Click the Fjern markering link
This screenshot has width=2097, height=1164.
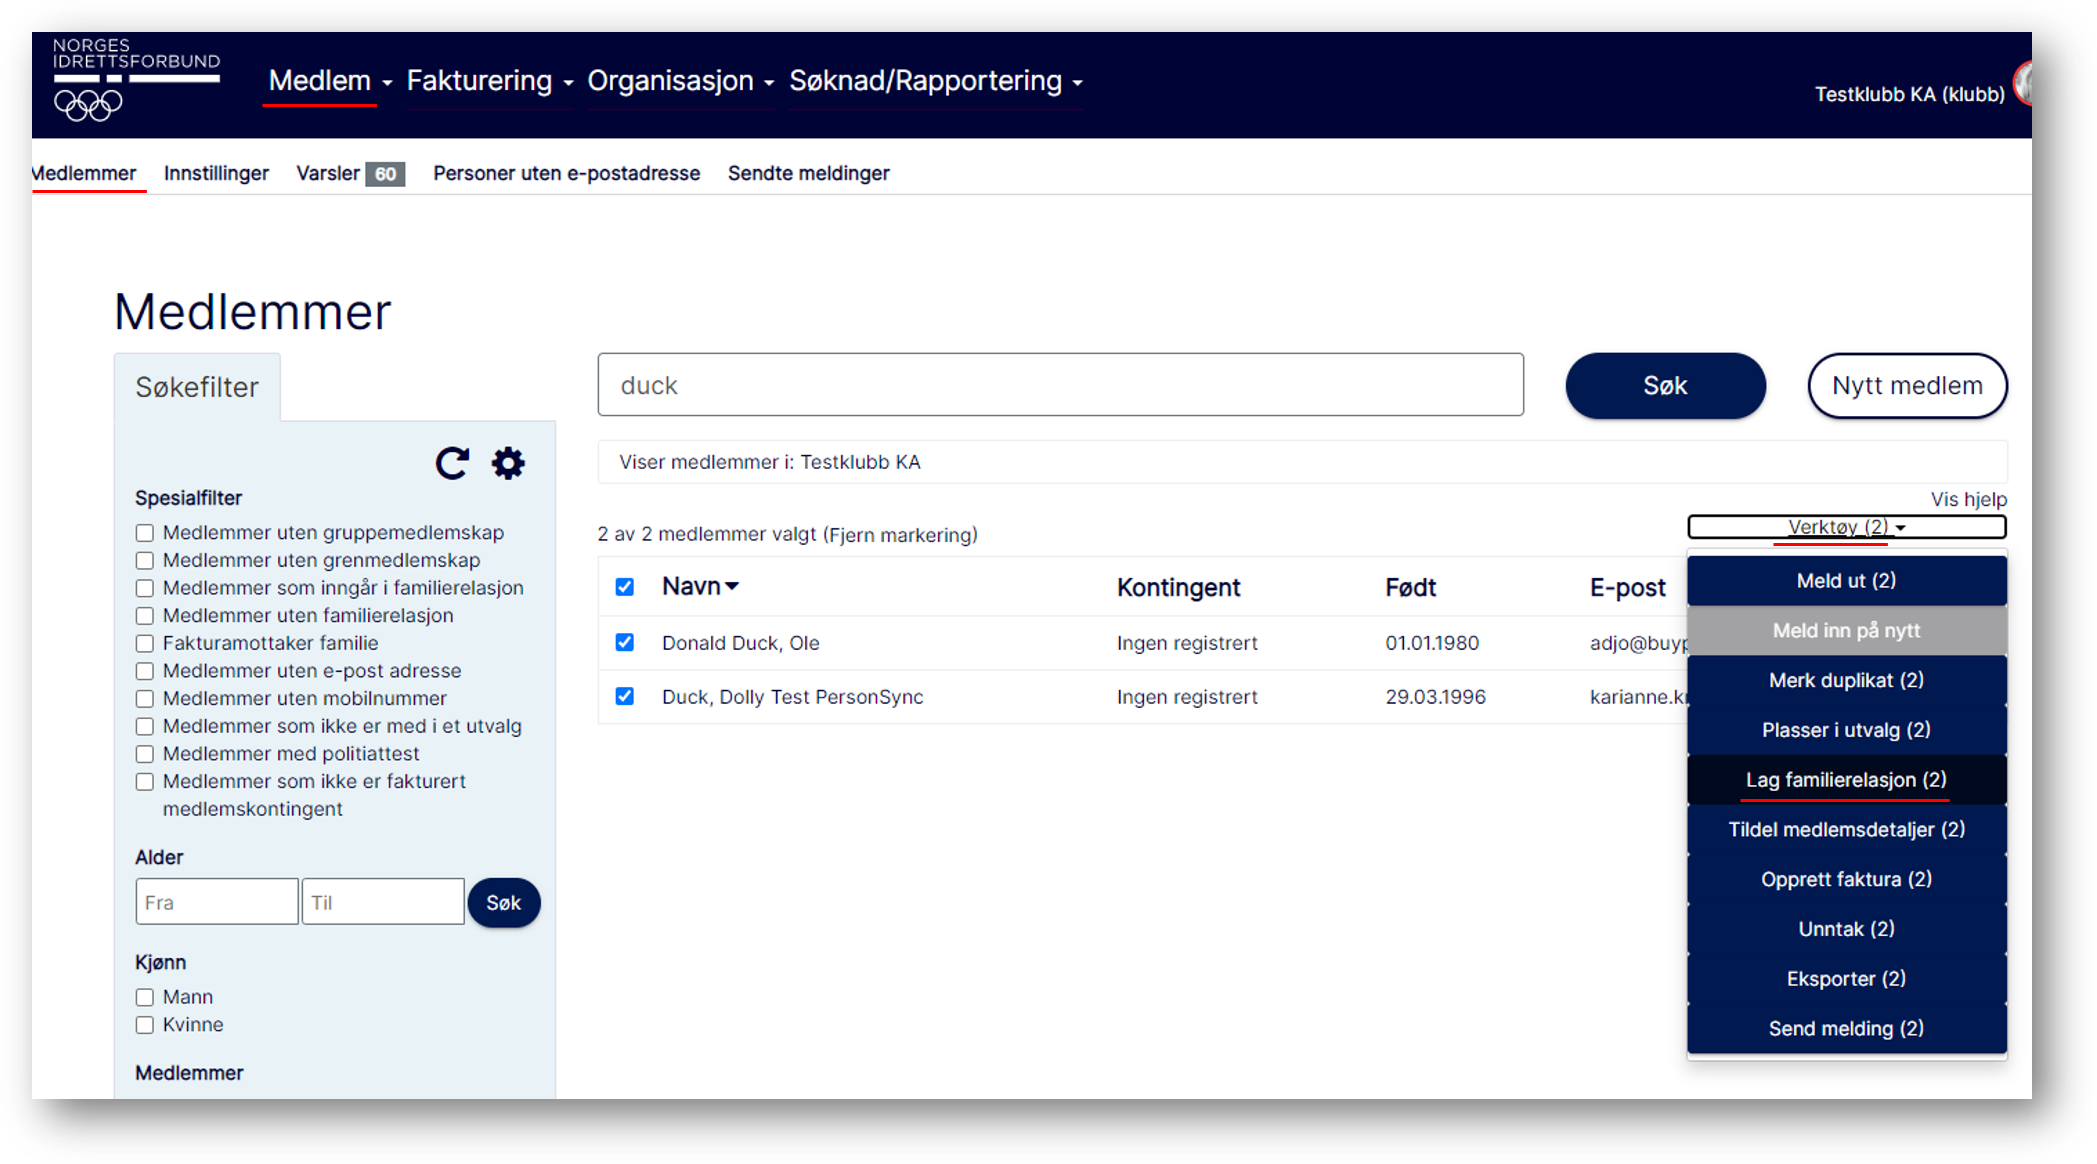[x=900, y=535]
